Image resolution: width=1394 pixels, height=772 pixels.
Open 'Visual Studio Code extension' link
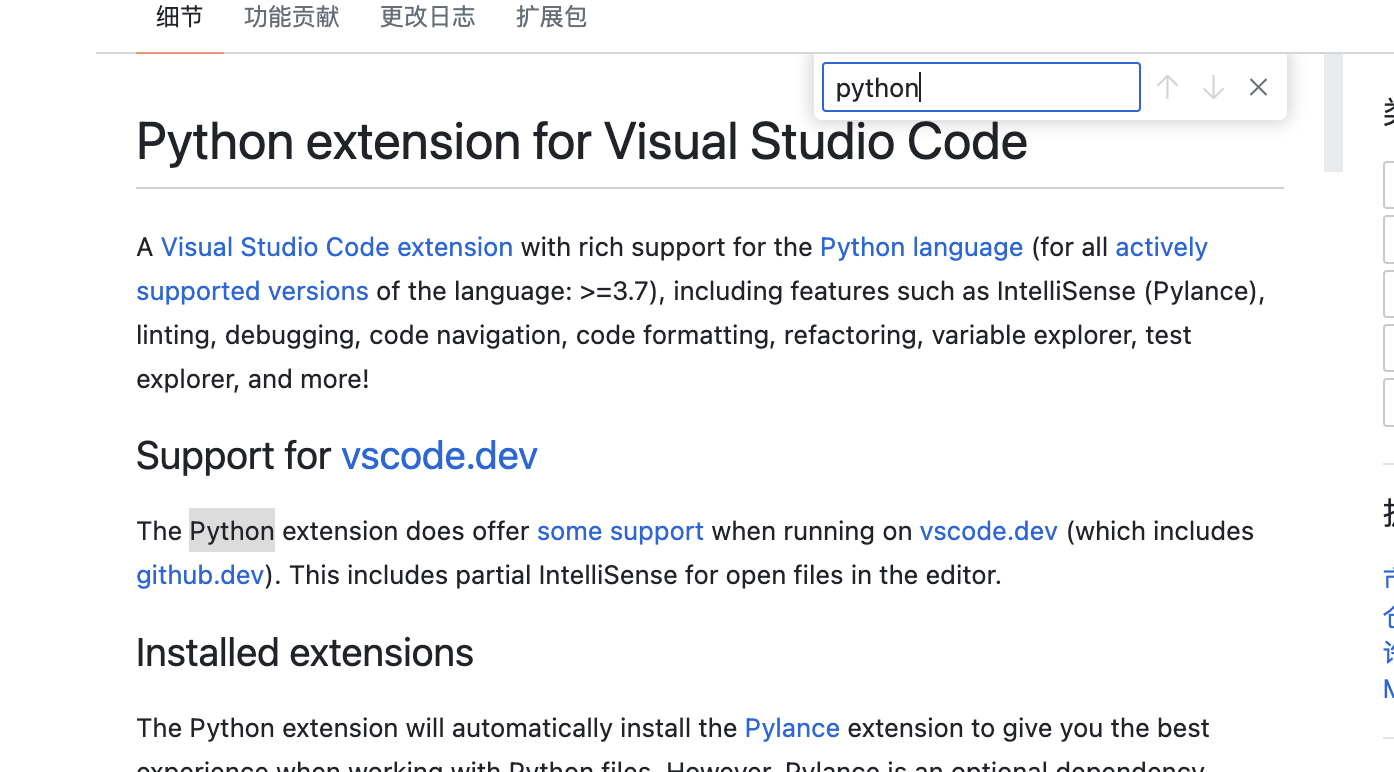tap(337, 247)
